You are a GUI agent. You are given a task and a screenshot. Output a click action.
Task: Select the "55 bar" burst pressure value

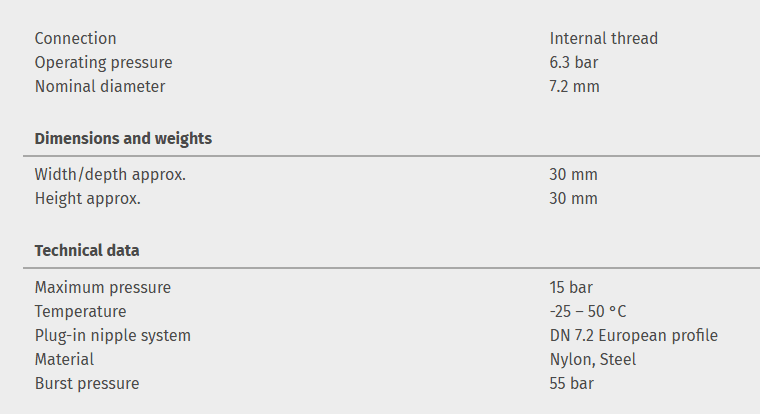tap(572, 383)
